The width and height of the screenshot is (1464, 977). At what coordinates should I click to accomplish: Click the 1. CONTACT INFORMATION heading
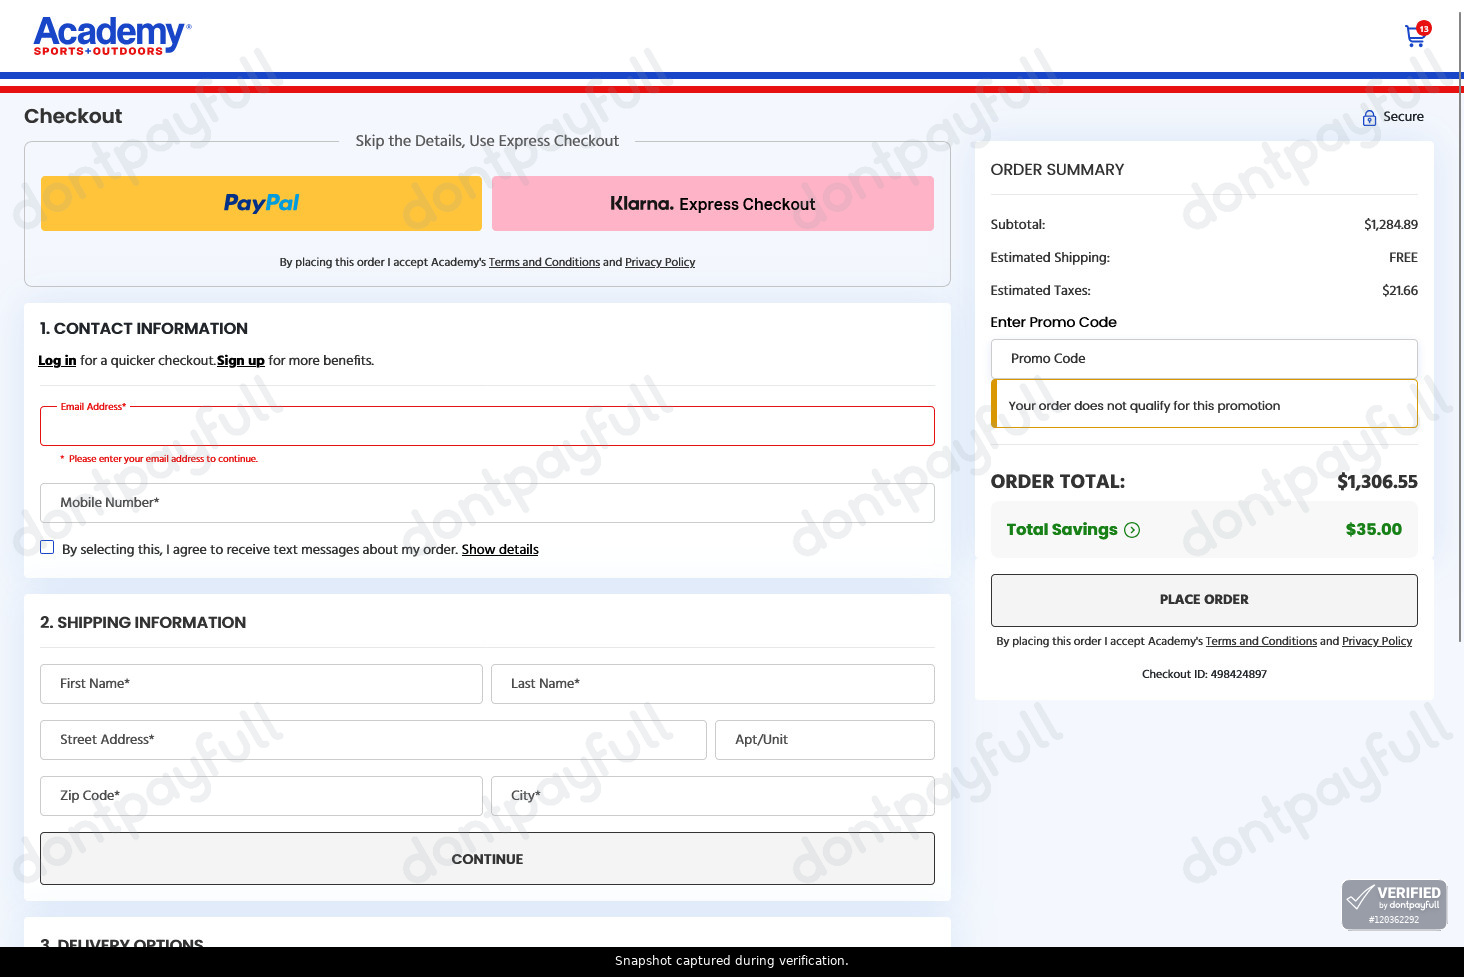(144, 329)
